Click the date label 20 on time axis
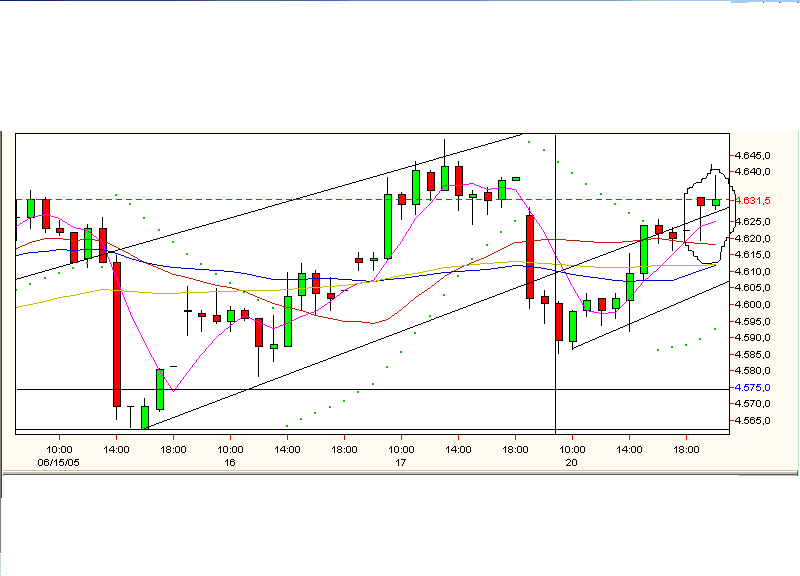 (x=571, y=463)
